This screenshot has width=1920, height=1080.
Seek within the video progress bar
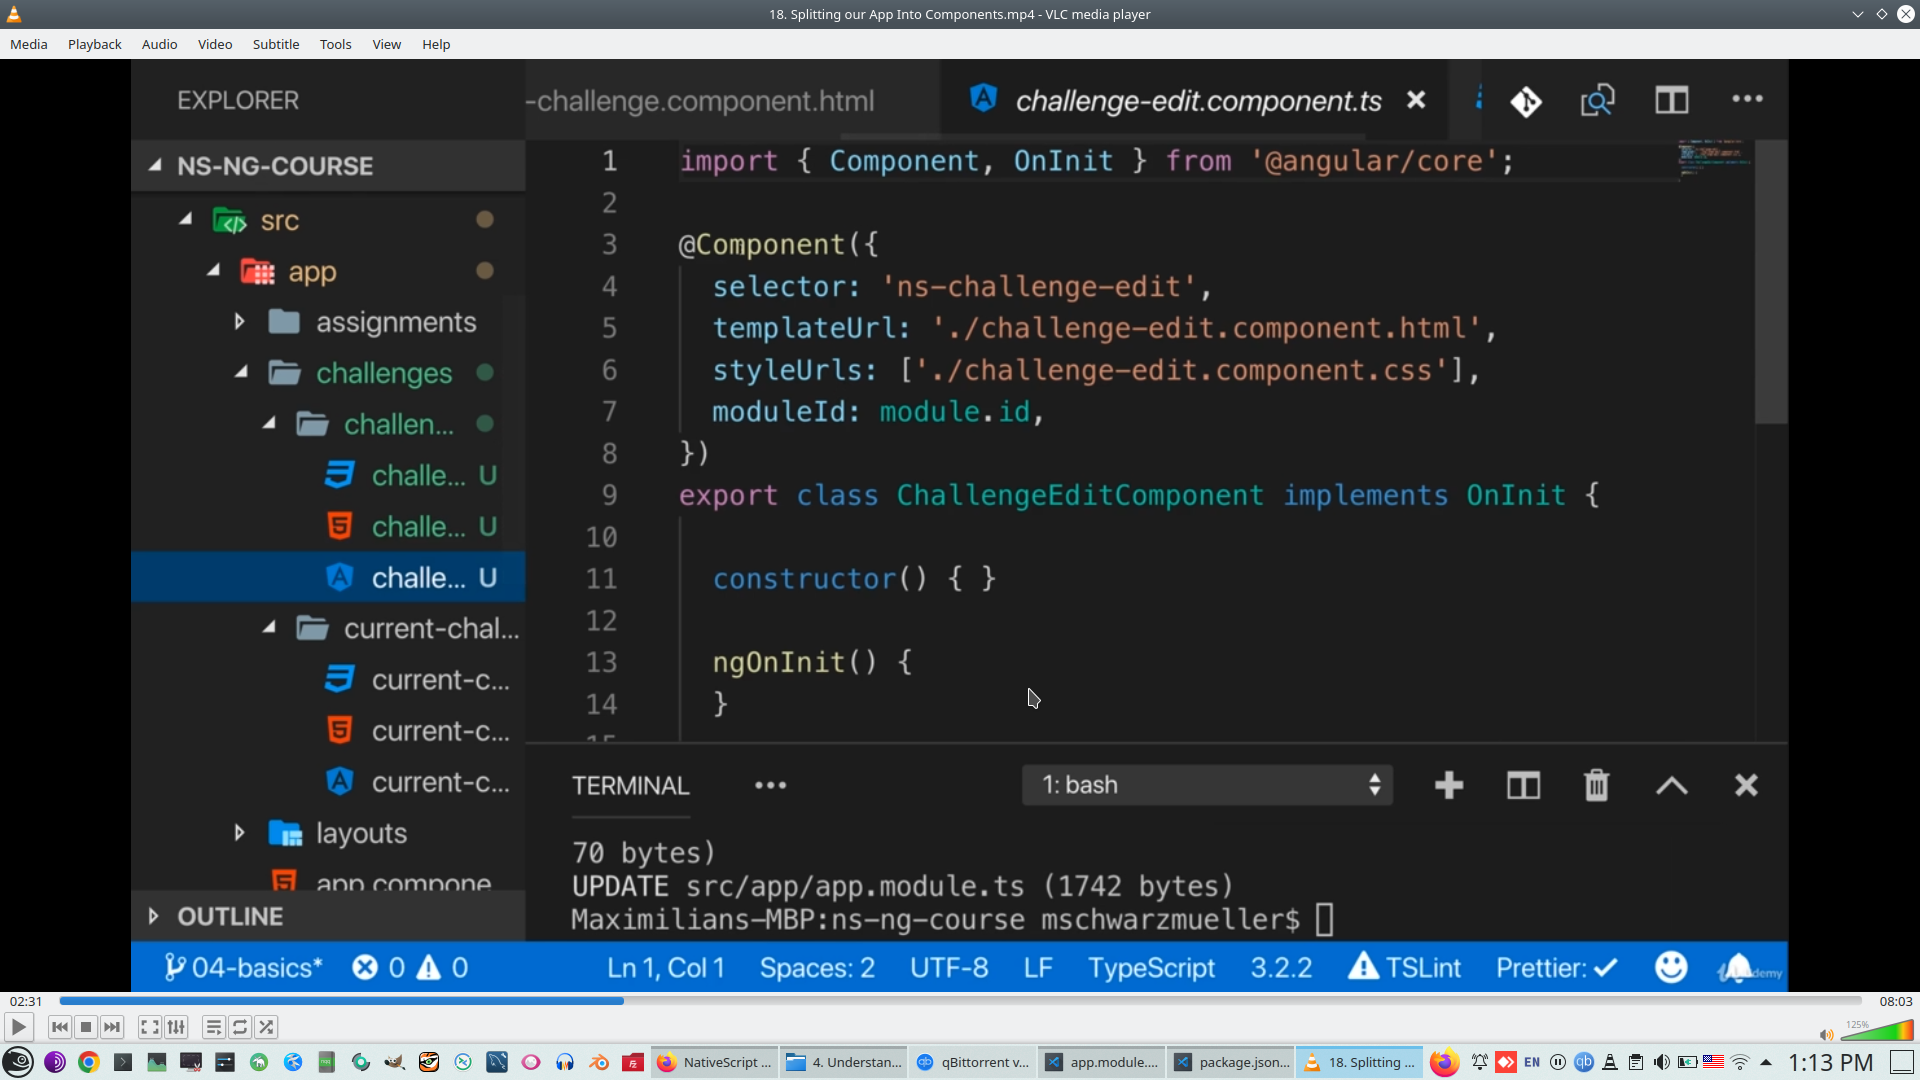[960, 1001]
